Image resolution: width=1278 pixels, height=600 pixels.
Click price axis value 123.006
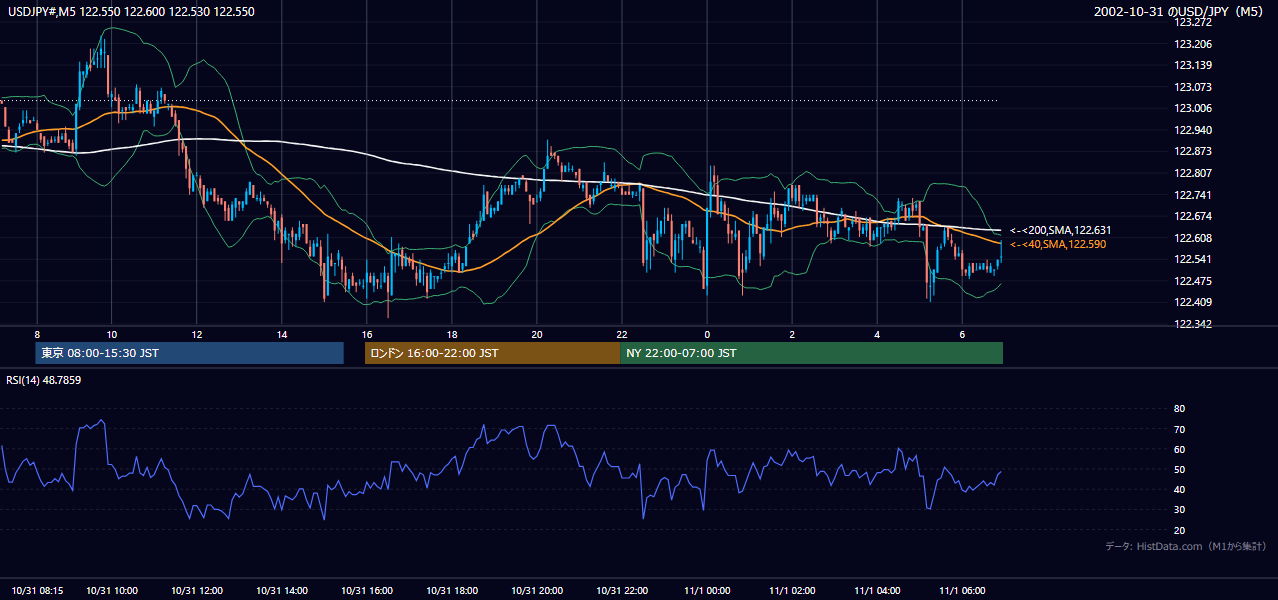coord(1192,108)
